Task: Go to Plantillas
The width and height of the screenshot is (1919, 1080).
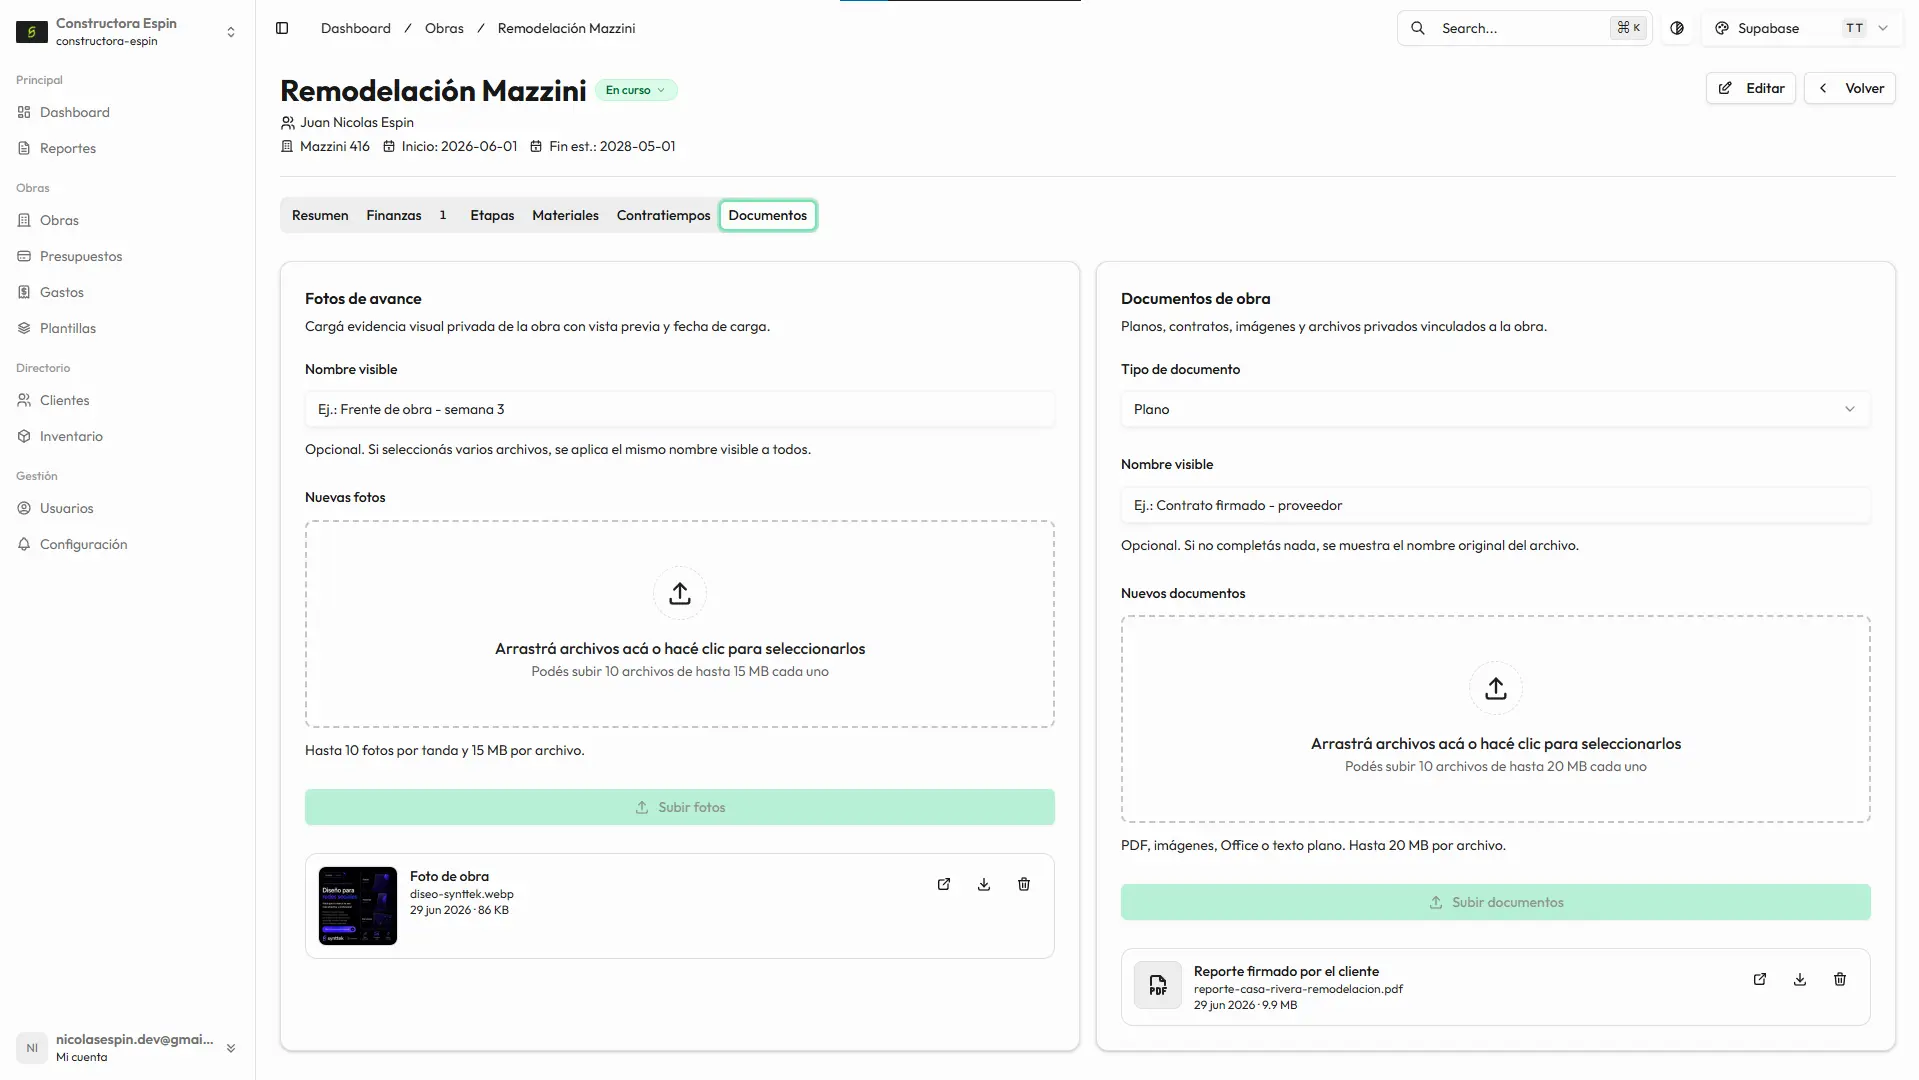Action: point(68,328)
